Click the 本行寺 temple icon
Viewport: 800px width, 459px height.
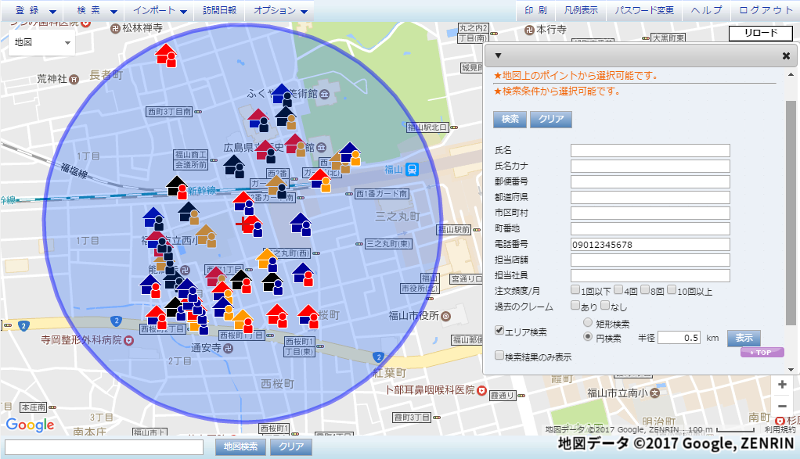coord(530,30)
